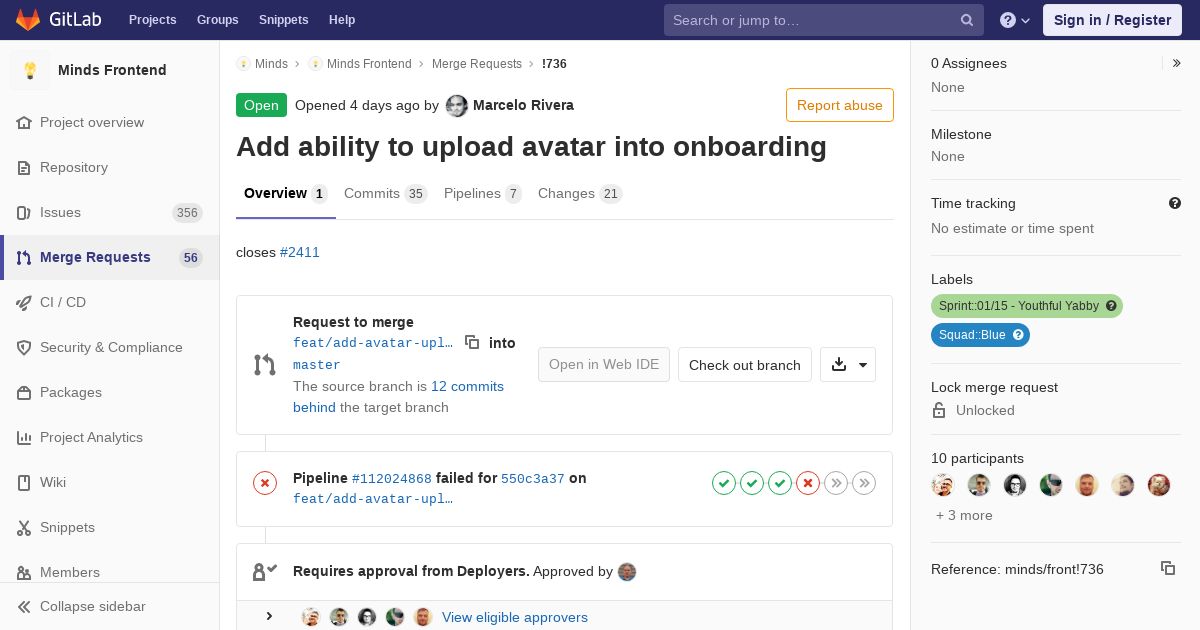Screen dimensions: 1200x630
Task: Expand the approvers list chevron
Action: coord(269,616)
